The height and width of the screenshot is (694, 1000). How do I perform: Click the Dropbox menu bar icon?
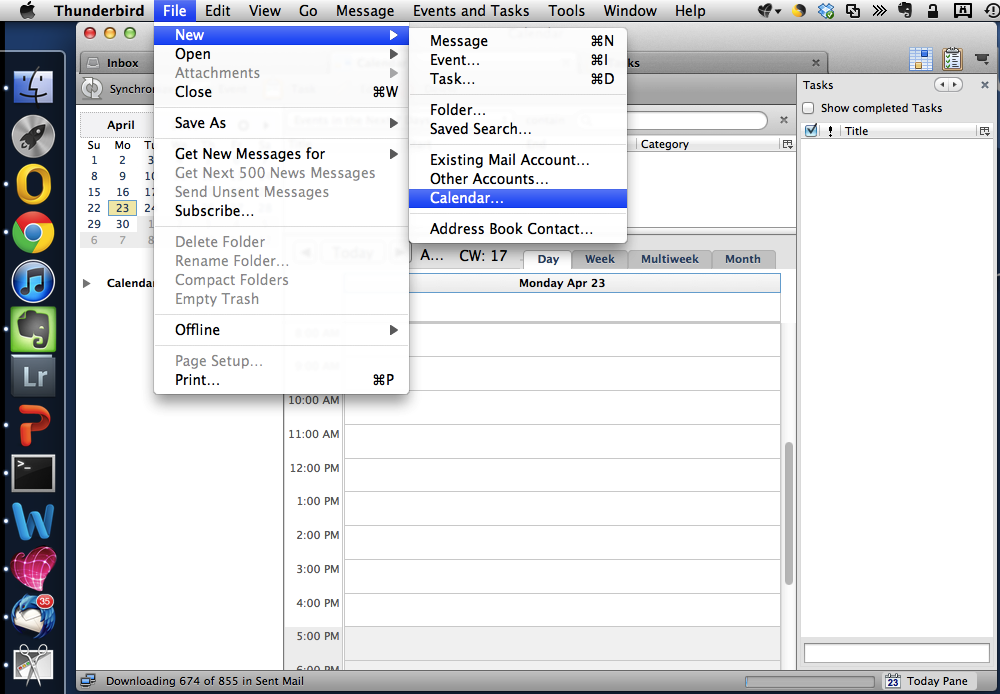click(x=825, y=10)
